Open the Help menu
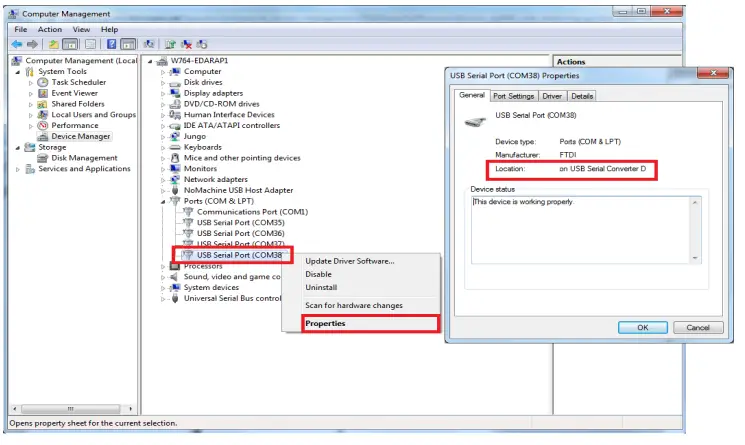The image size is (745, 445). click(x=109, y=29)
